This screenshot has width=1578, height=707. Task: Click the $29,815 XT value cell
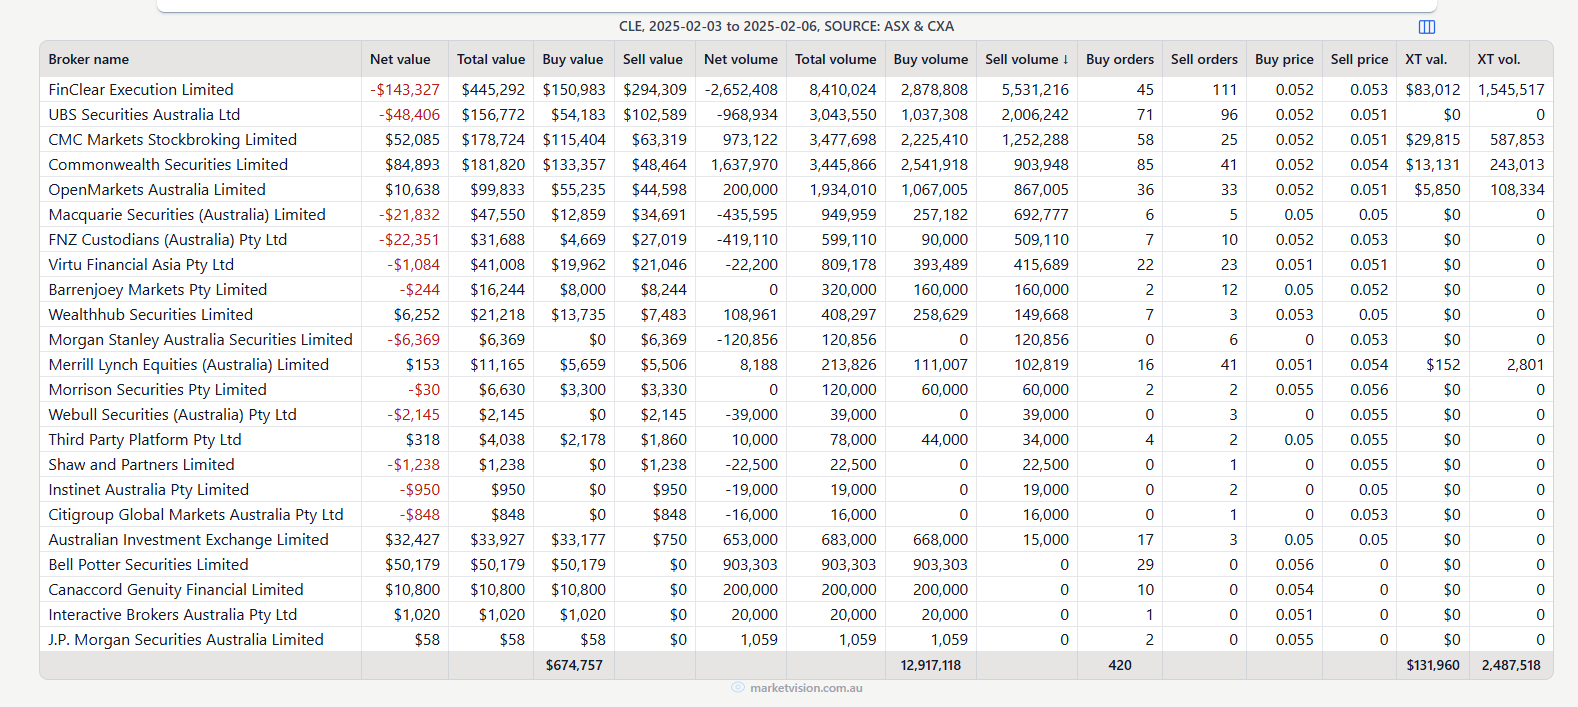tap(1433, 139)
